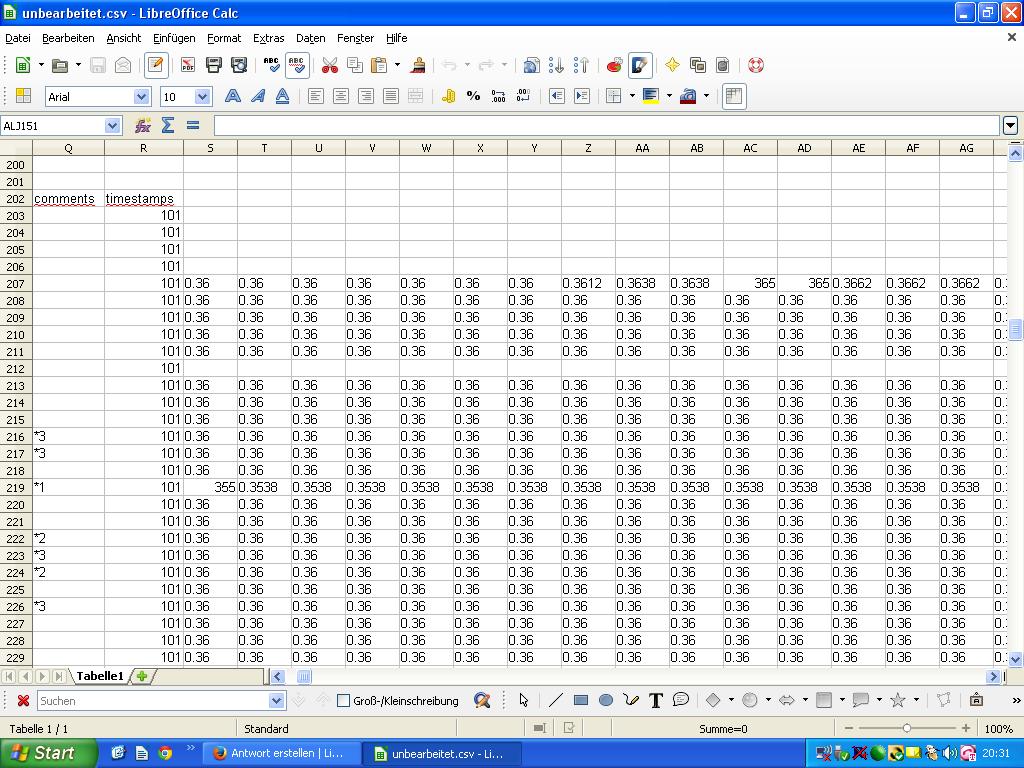
Task: Click the vertical scrollbar thumb
Action: (x=1015, y=329)
